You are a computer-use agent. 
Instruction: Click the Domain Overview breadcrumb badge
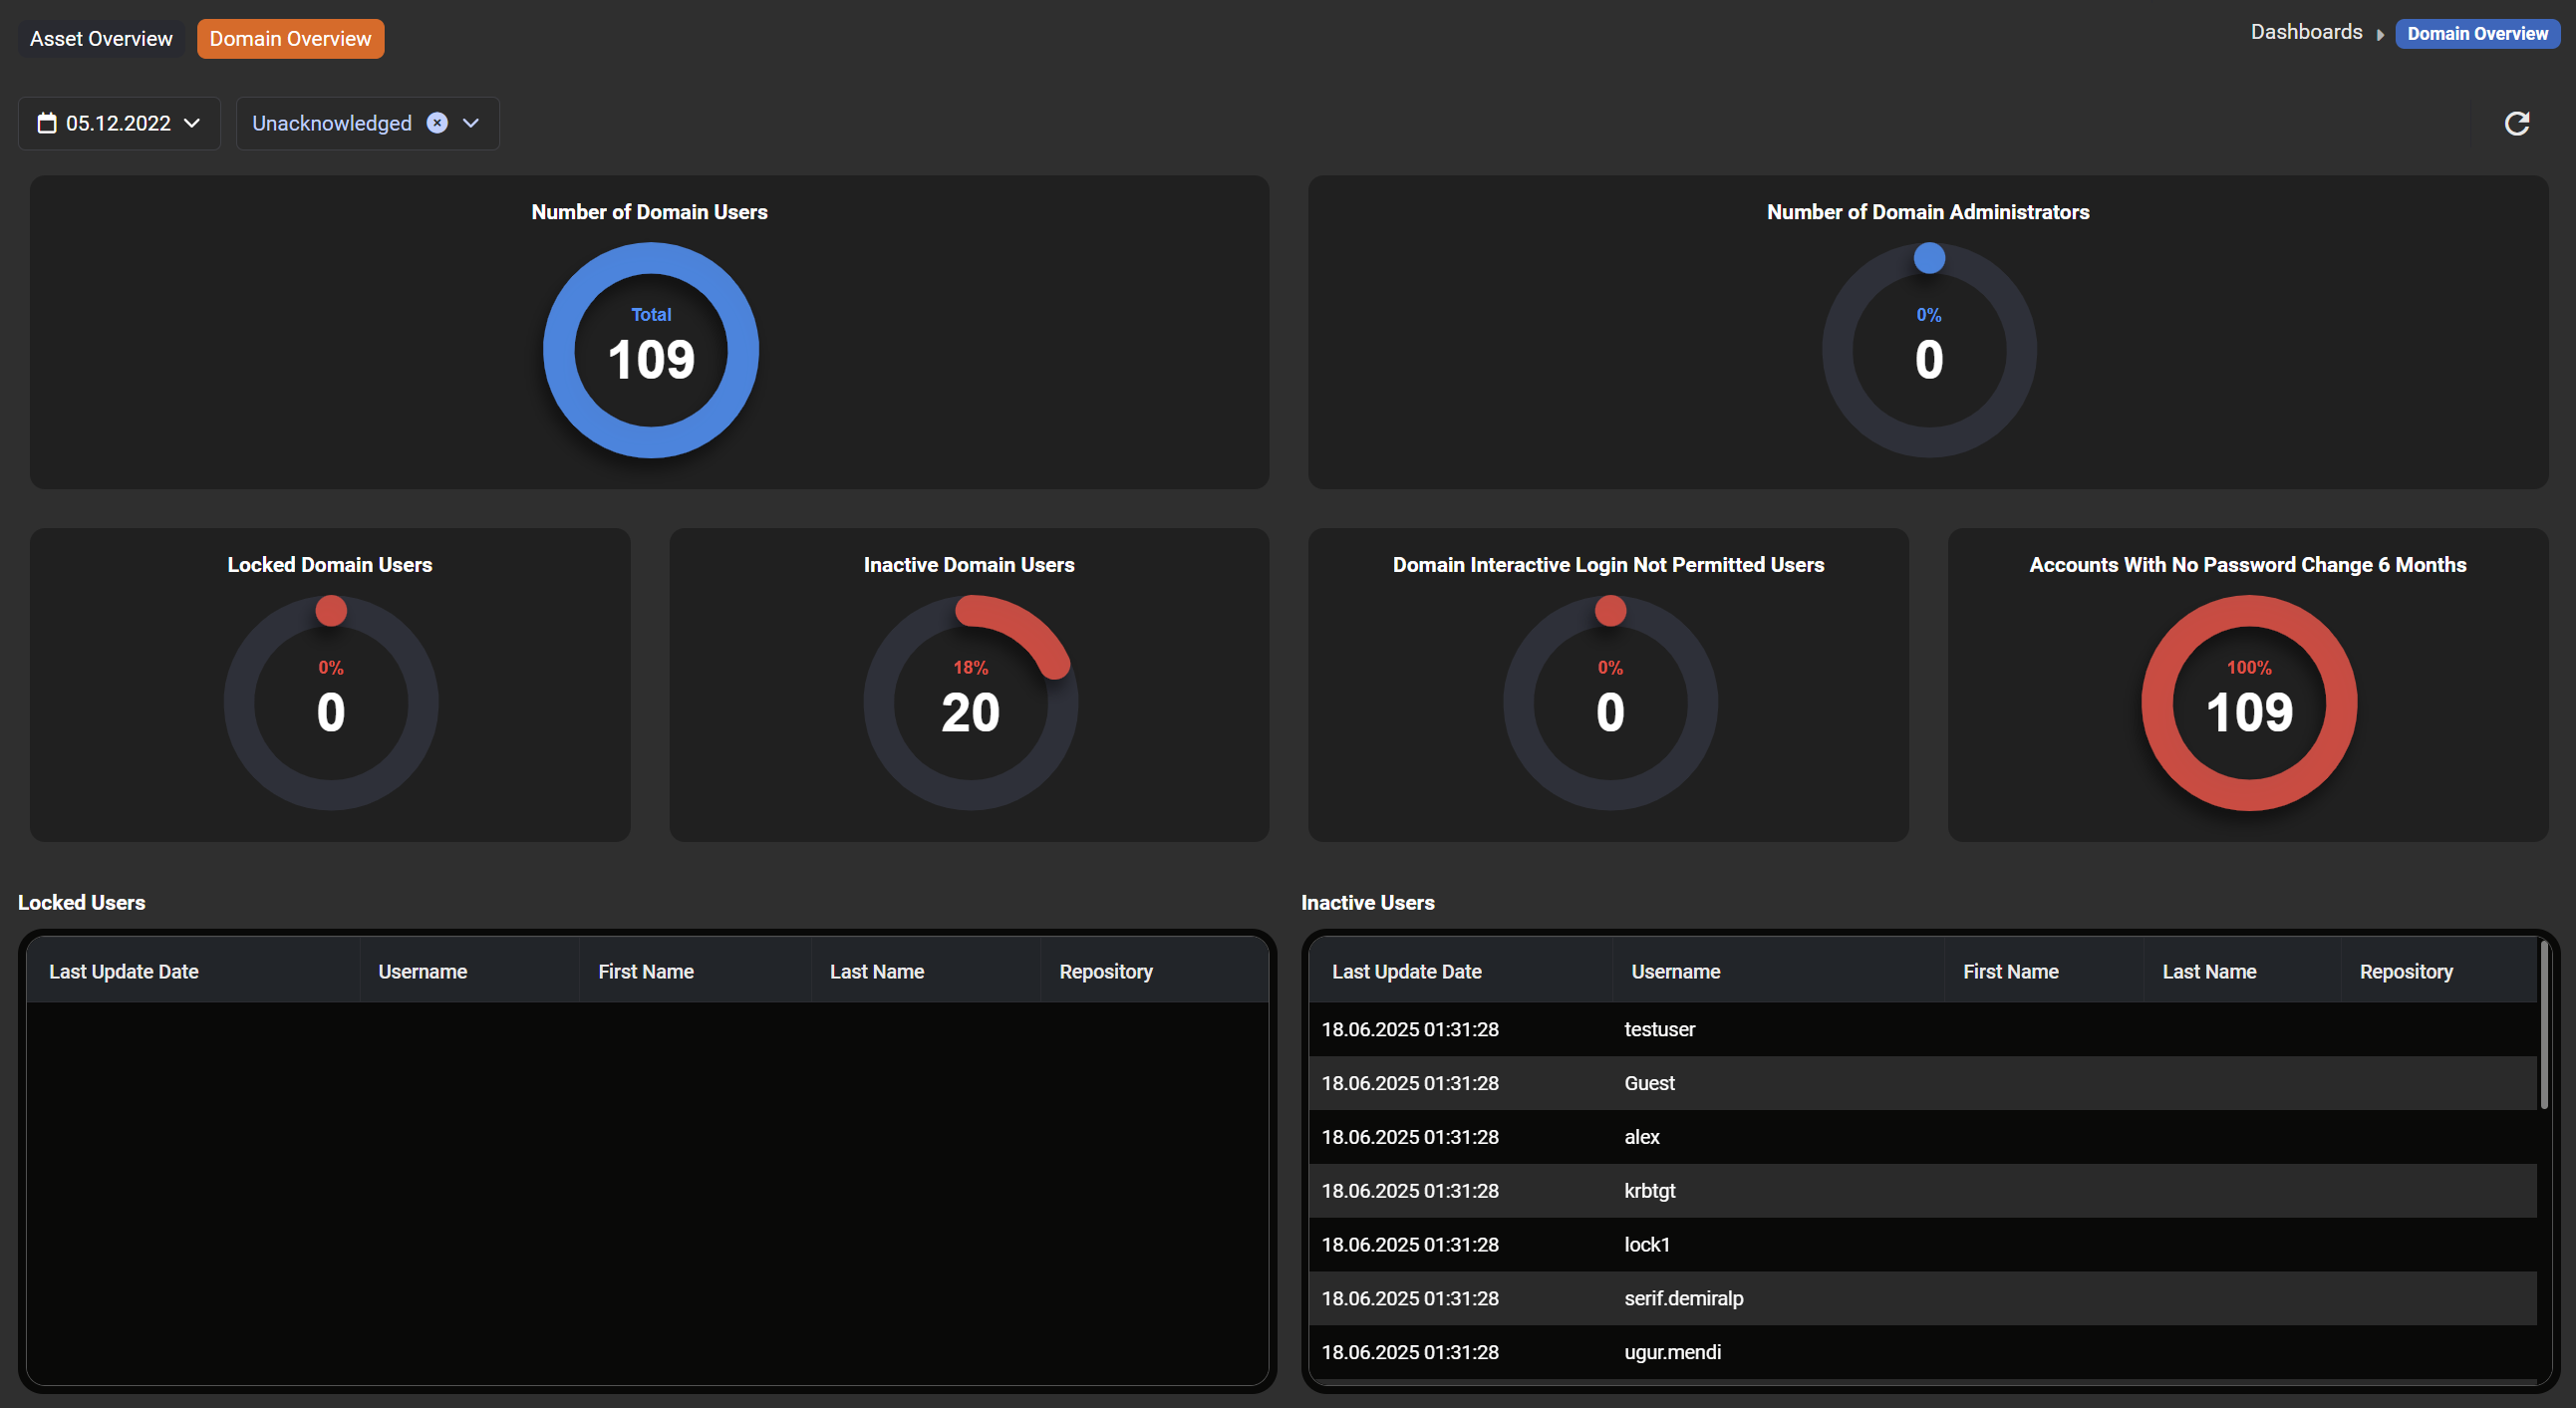2476,33
